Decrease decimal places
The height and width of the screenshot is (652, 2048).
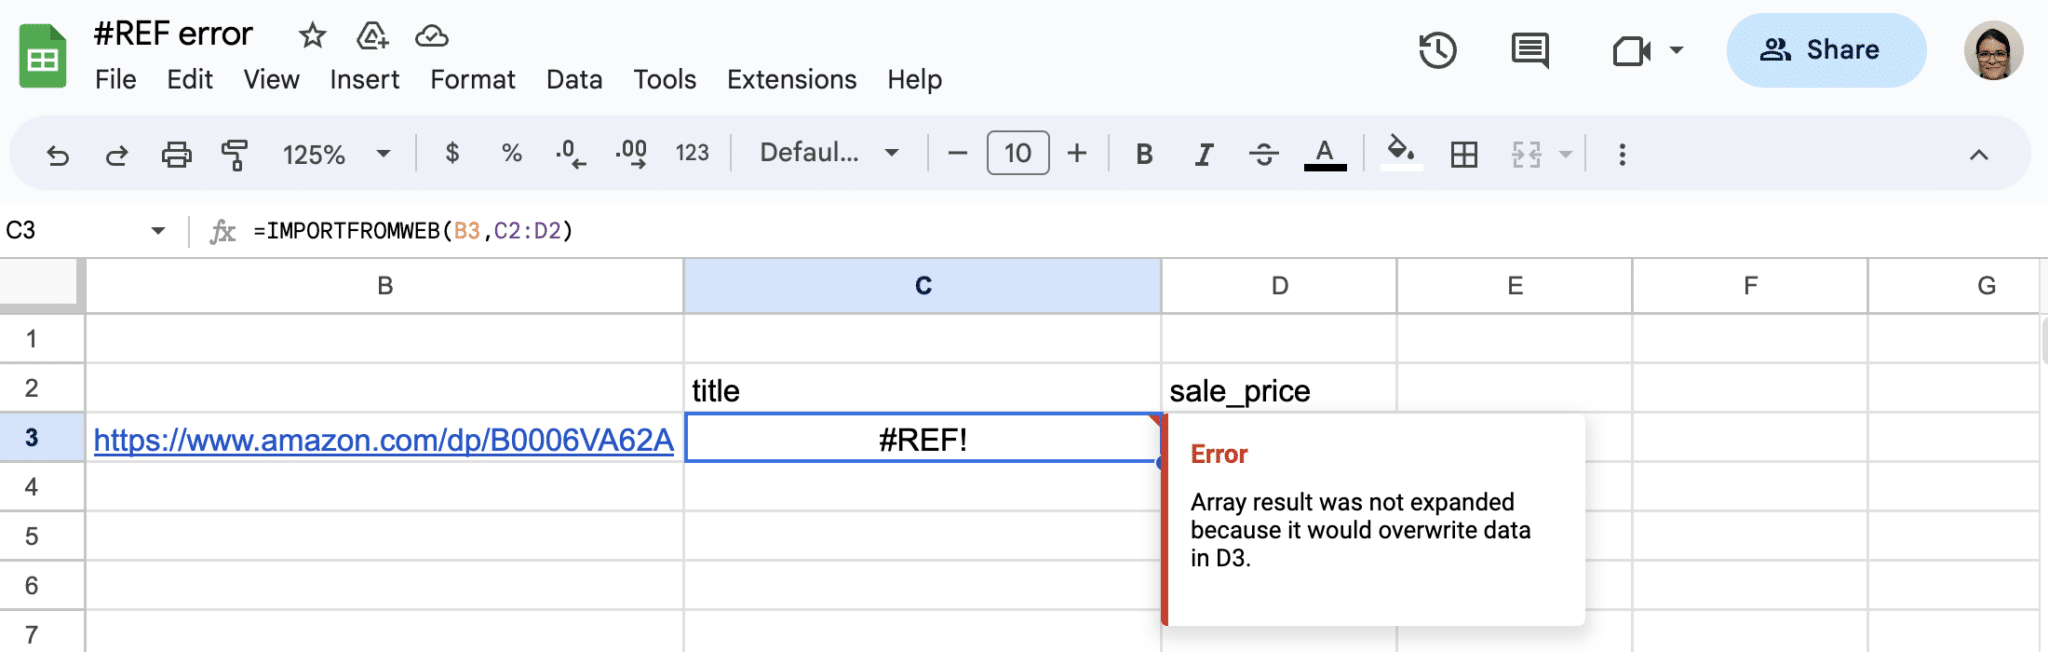pyautogui.click(x=570, y=153)
